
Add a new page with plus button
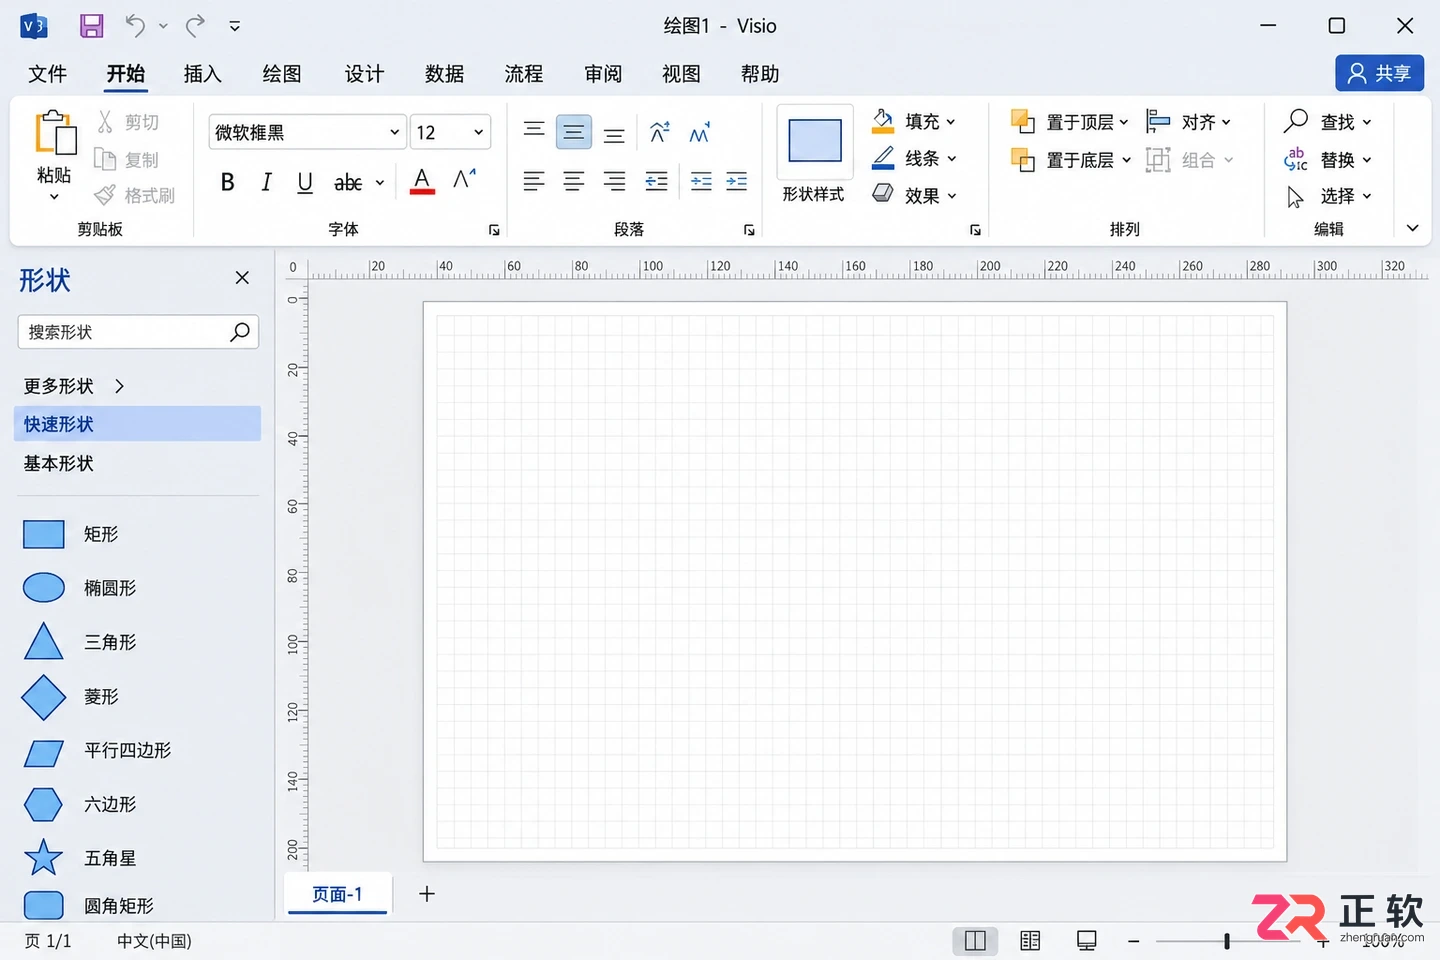(x=427, y=894)
